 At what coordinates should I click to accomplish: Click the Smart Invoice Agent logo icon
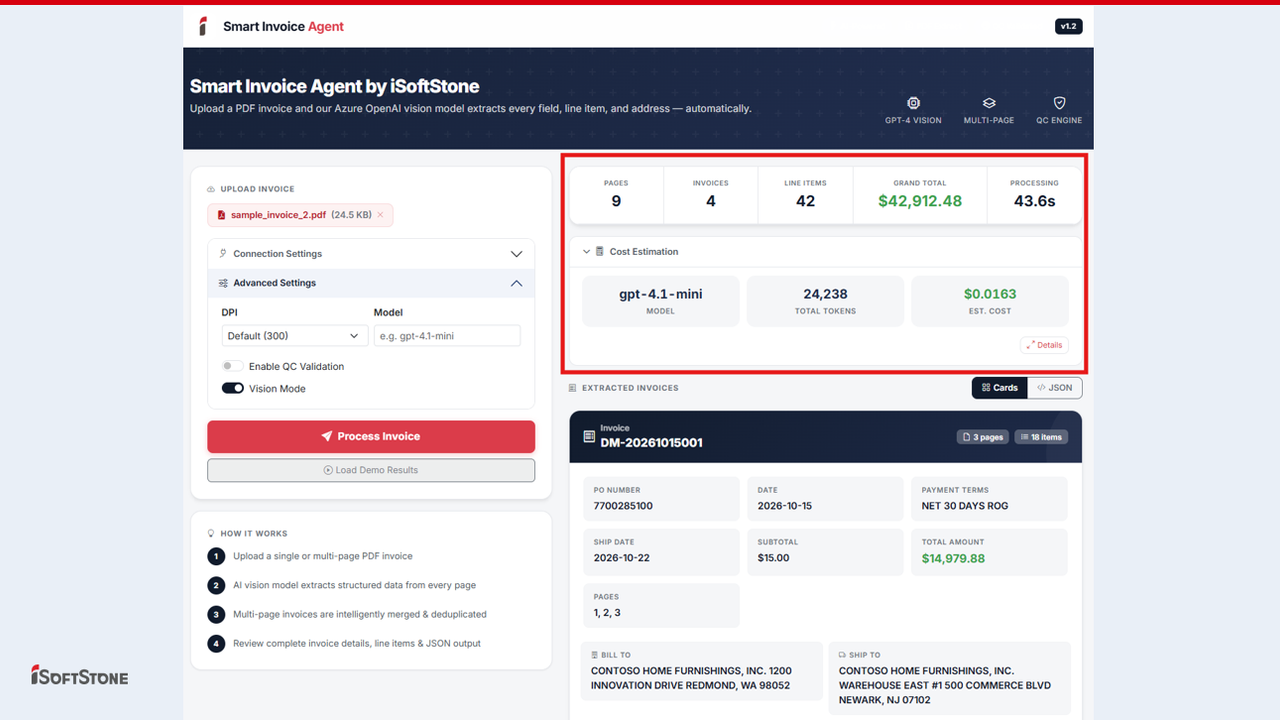point(203,26)
